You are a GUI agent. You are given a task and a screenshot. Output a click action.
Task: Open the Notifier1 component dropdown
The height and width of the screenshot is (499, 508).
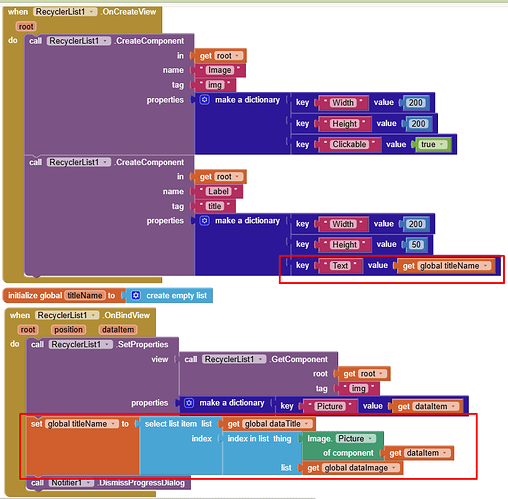click(88, 483)
